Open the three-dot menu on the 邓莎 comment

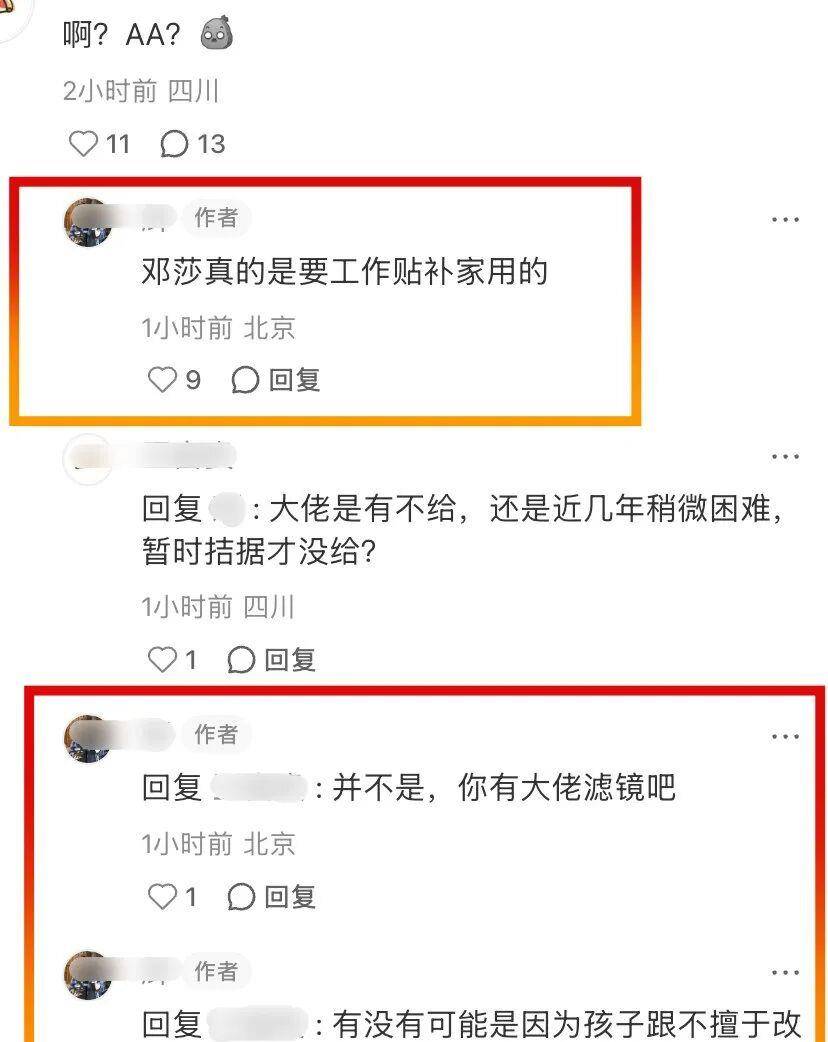785,219
